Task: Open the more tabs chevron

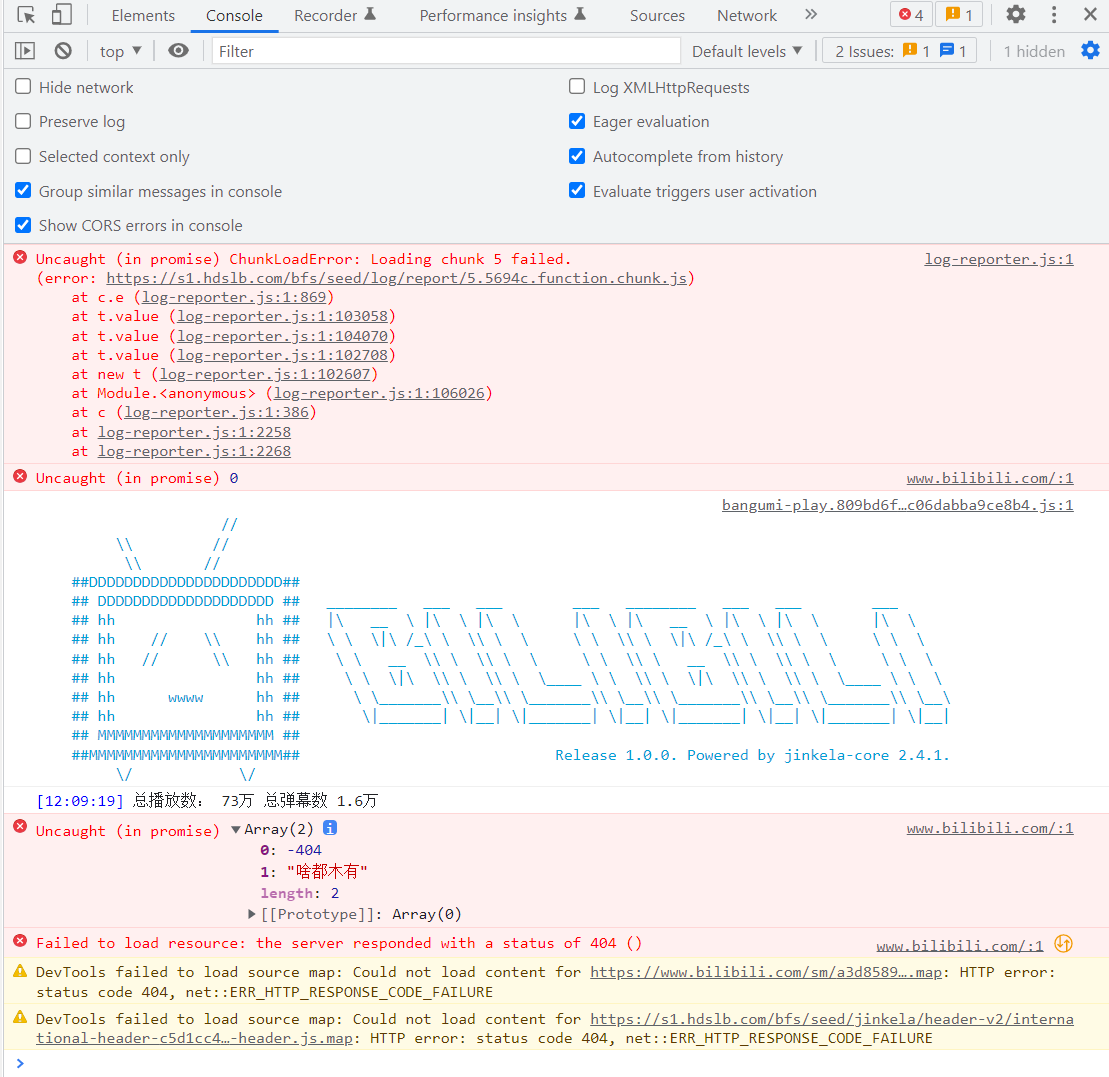Action: pos(811,14)
